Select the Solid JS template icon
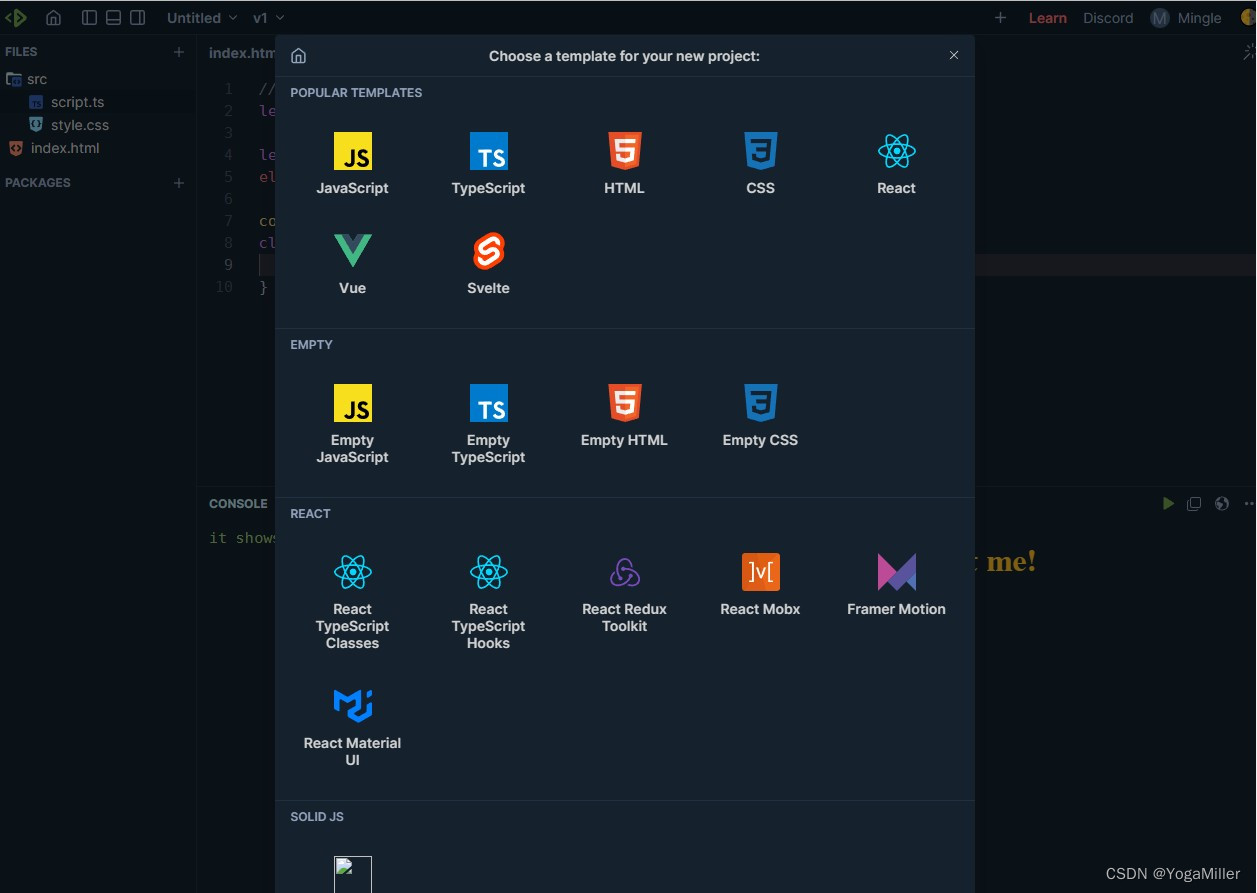The height and width of the screenshot is (893, 1257). point(352,874)
